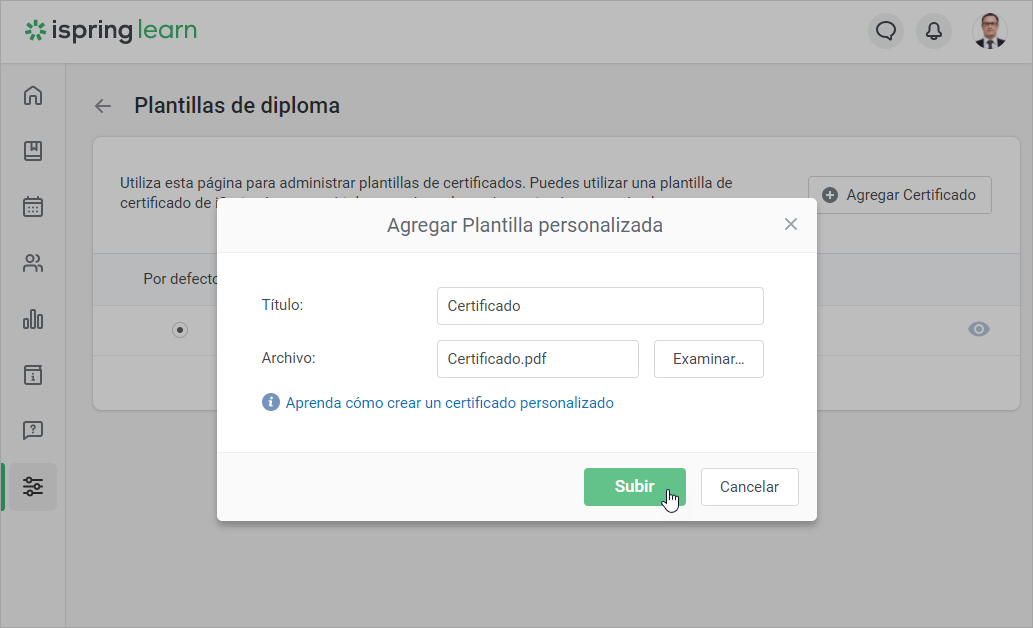Image resolution: width=1033 pixels, height=628 pixels.
Task: Close the Agregar Plantilla dialog
Action: pyautogui.click(x=791, y=224)
